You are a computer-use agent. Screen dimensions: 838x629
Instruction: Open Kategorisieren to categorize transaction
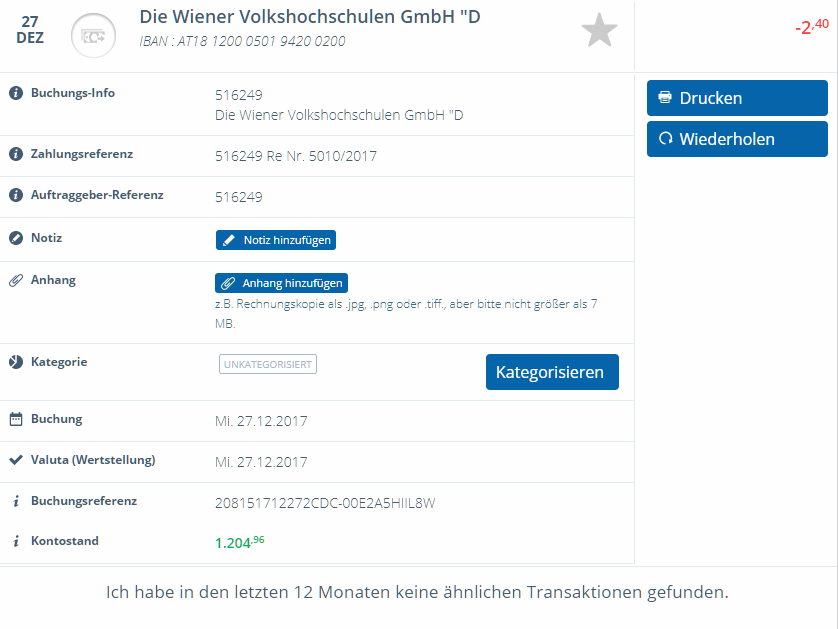point(552,372)
